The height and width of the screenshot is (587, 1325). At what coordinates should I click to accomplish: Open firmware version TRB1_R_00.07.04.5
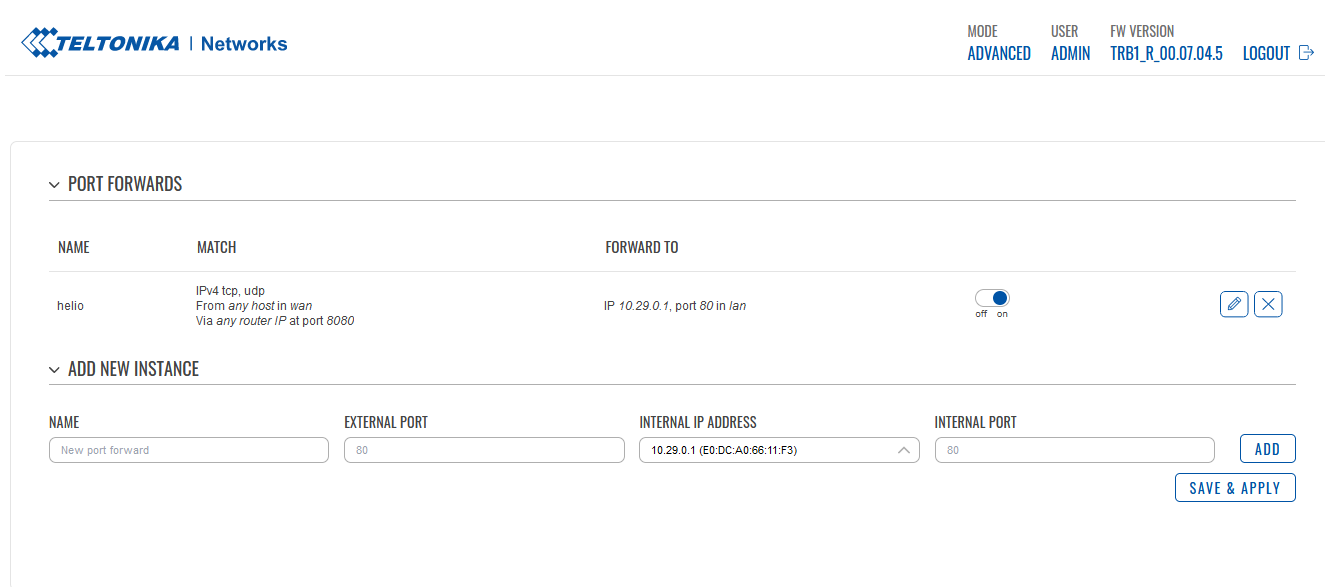click(x=1166, y=54)
